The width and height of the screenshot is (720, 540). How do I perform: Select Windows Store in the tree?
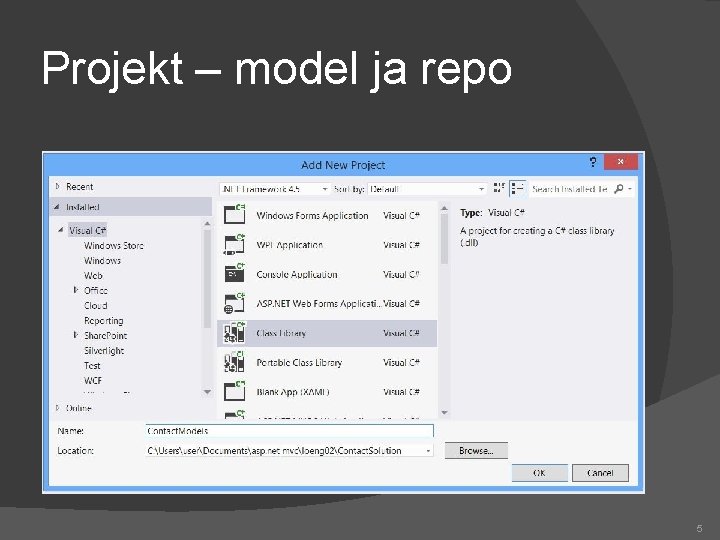[114, 246]
